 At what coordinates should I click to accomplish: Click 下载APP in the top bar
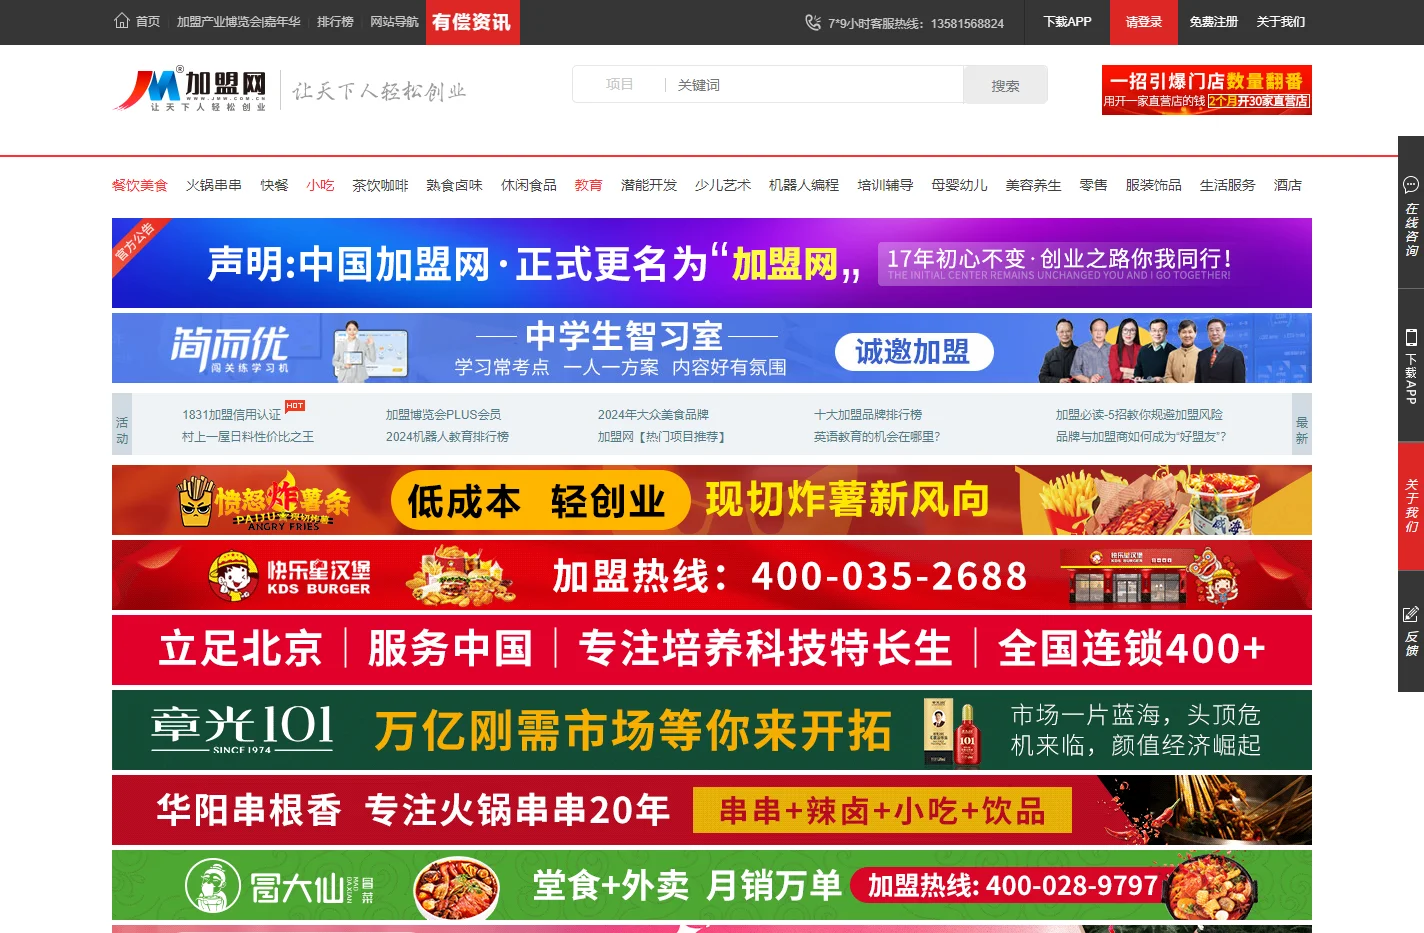(1067, 22)
